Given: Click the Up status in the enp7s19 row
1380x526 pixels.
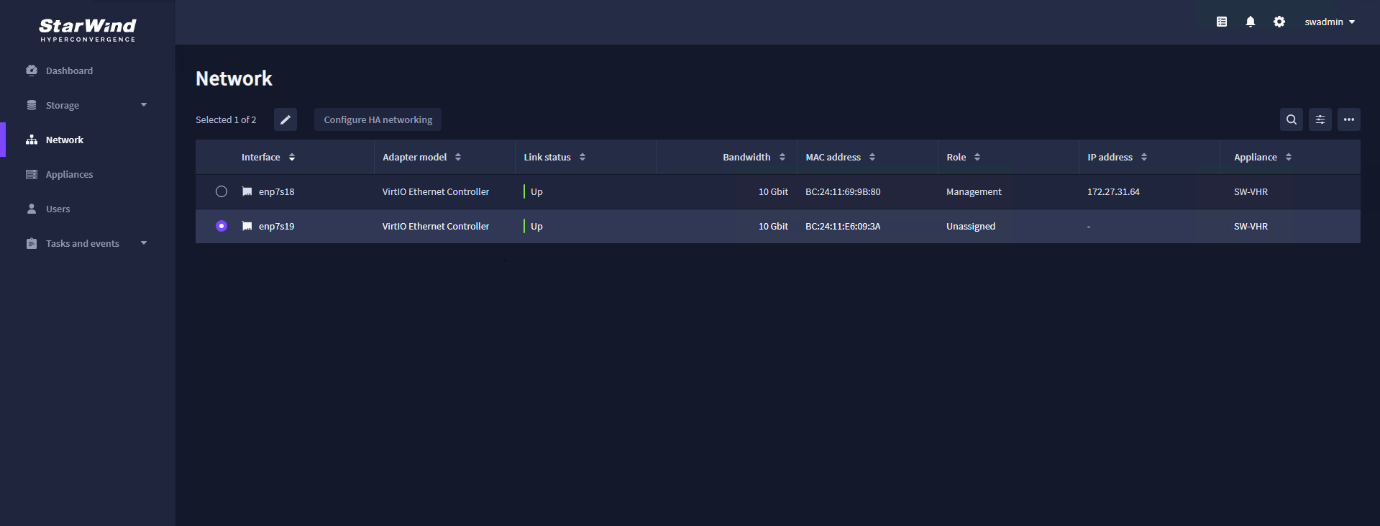Looking at the screenshot, I should click(537, 226).
